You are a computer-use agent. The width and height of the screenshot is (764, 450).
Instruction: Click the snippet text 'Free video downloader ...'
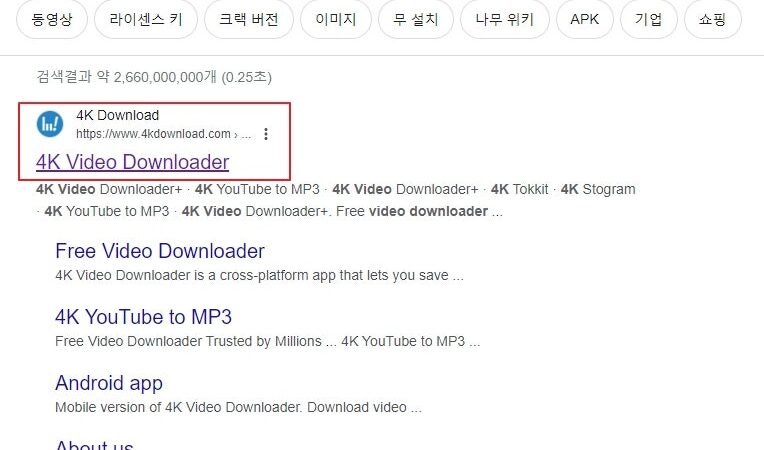pyautogui.click(x=419, y=211)
